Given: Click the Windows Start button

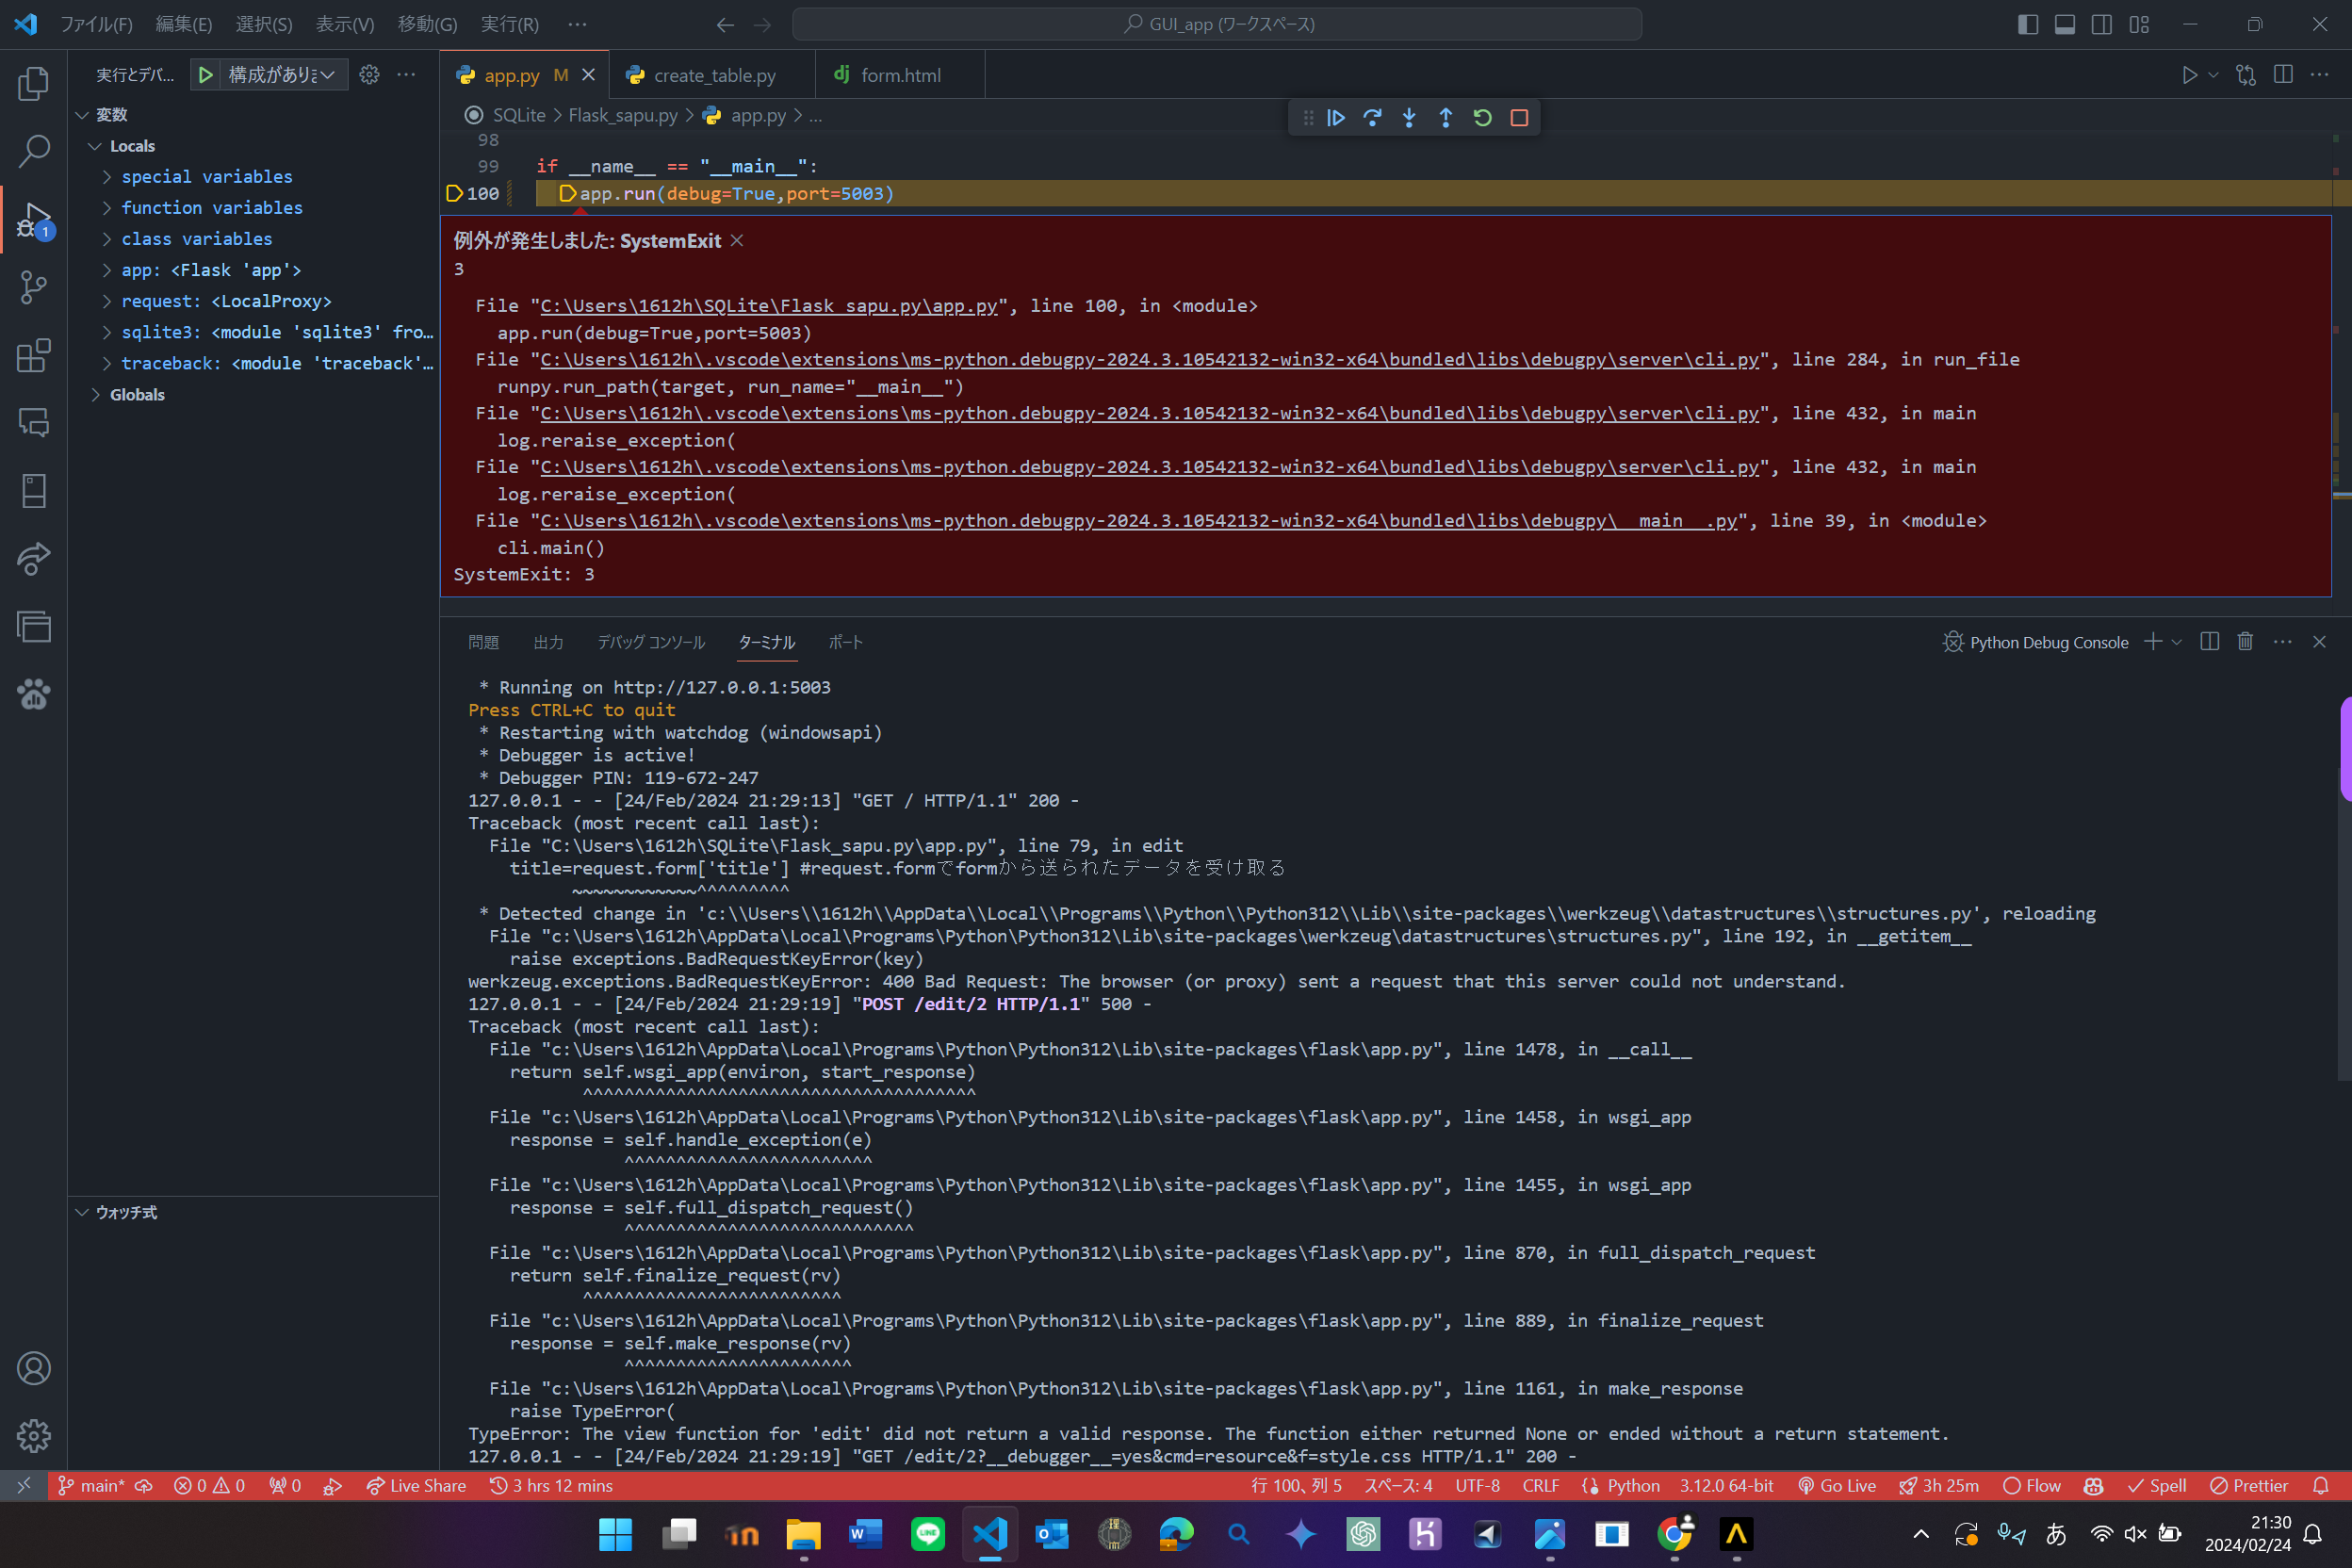Looking at the screenshot, I should click(616, 1533).
